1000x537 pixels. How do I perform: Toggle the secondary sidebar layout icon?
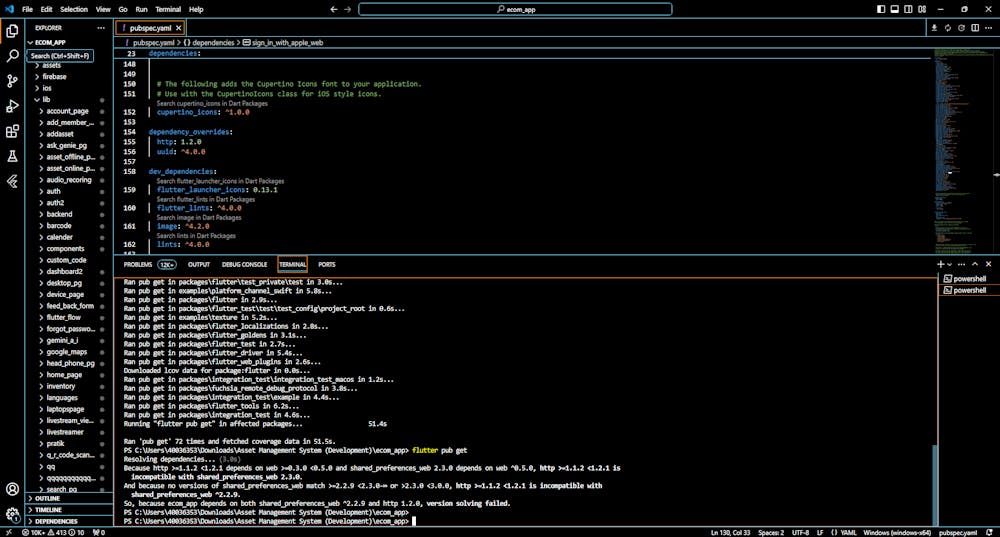[x=908, y=9]
